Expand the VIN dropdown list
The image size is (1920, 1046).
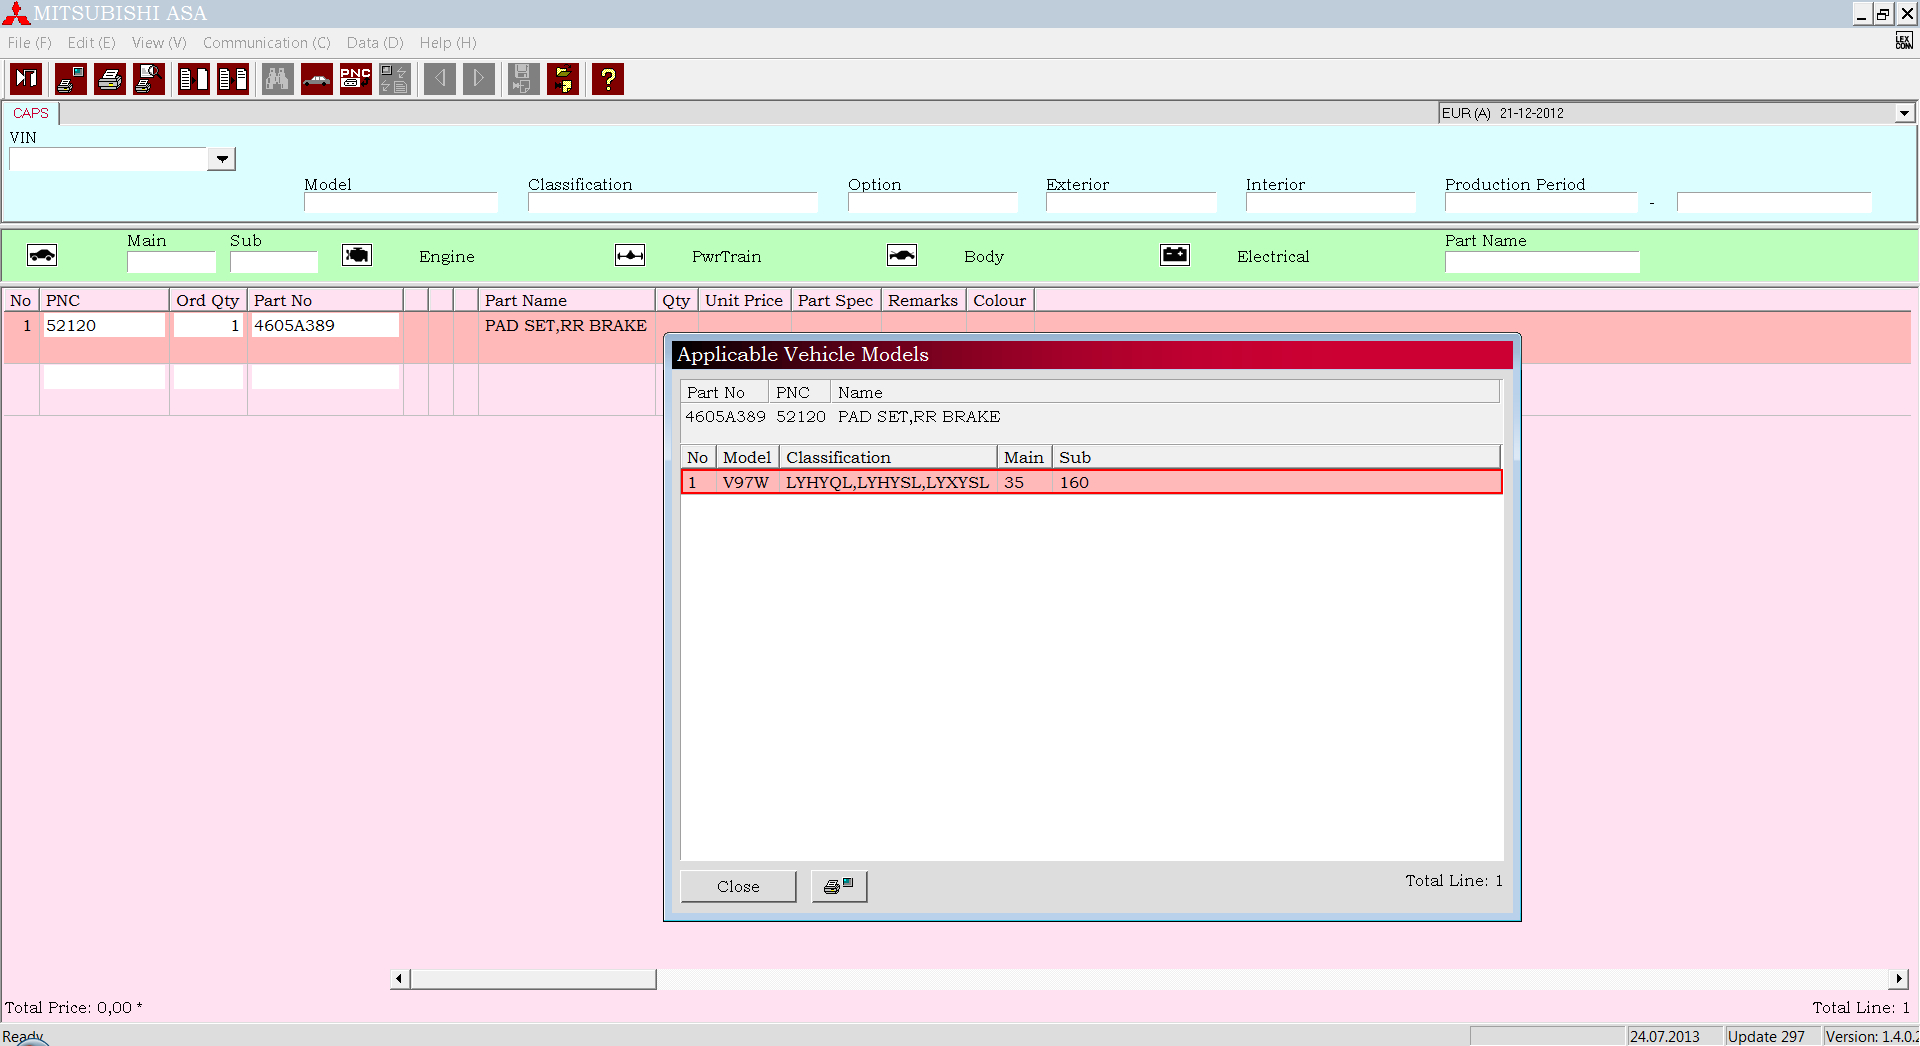pos(222,159)
